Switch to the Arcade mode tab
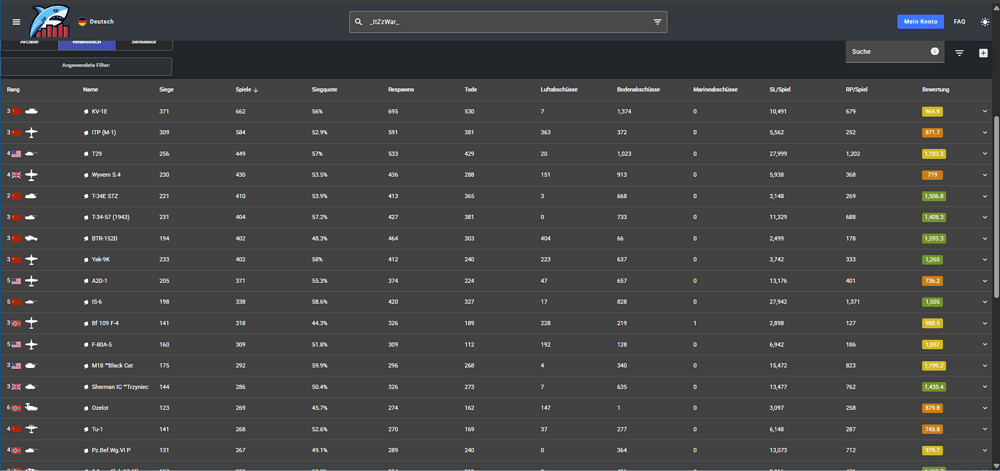This screenshot has width=1000, height=471. coord(30,43)
